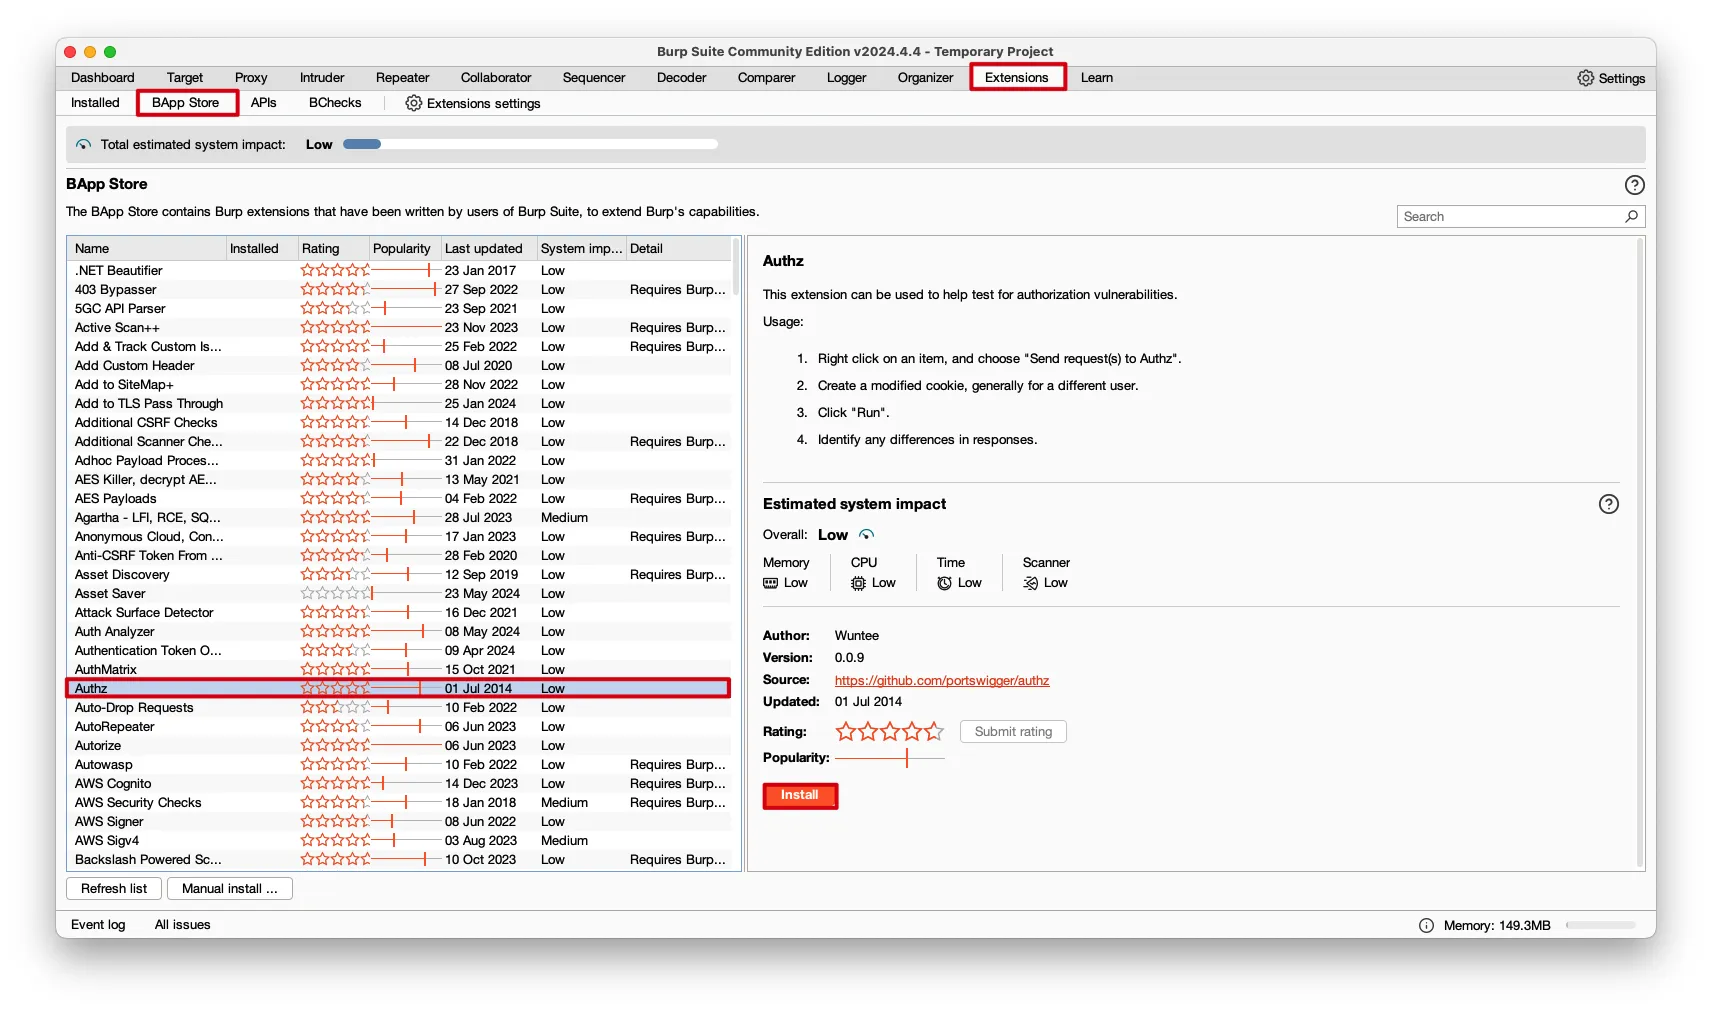This screenshot has height=1012, width=1712.
Task: Open the Intruder tab
Action: pyautogui.click(x=322, y=78)
